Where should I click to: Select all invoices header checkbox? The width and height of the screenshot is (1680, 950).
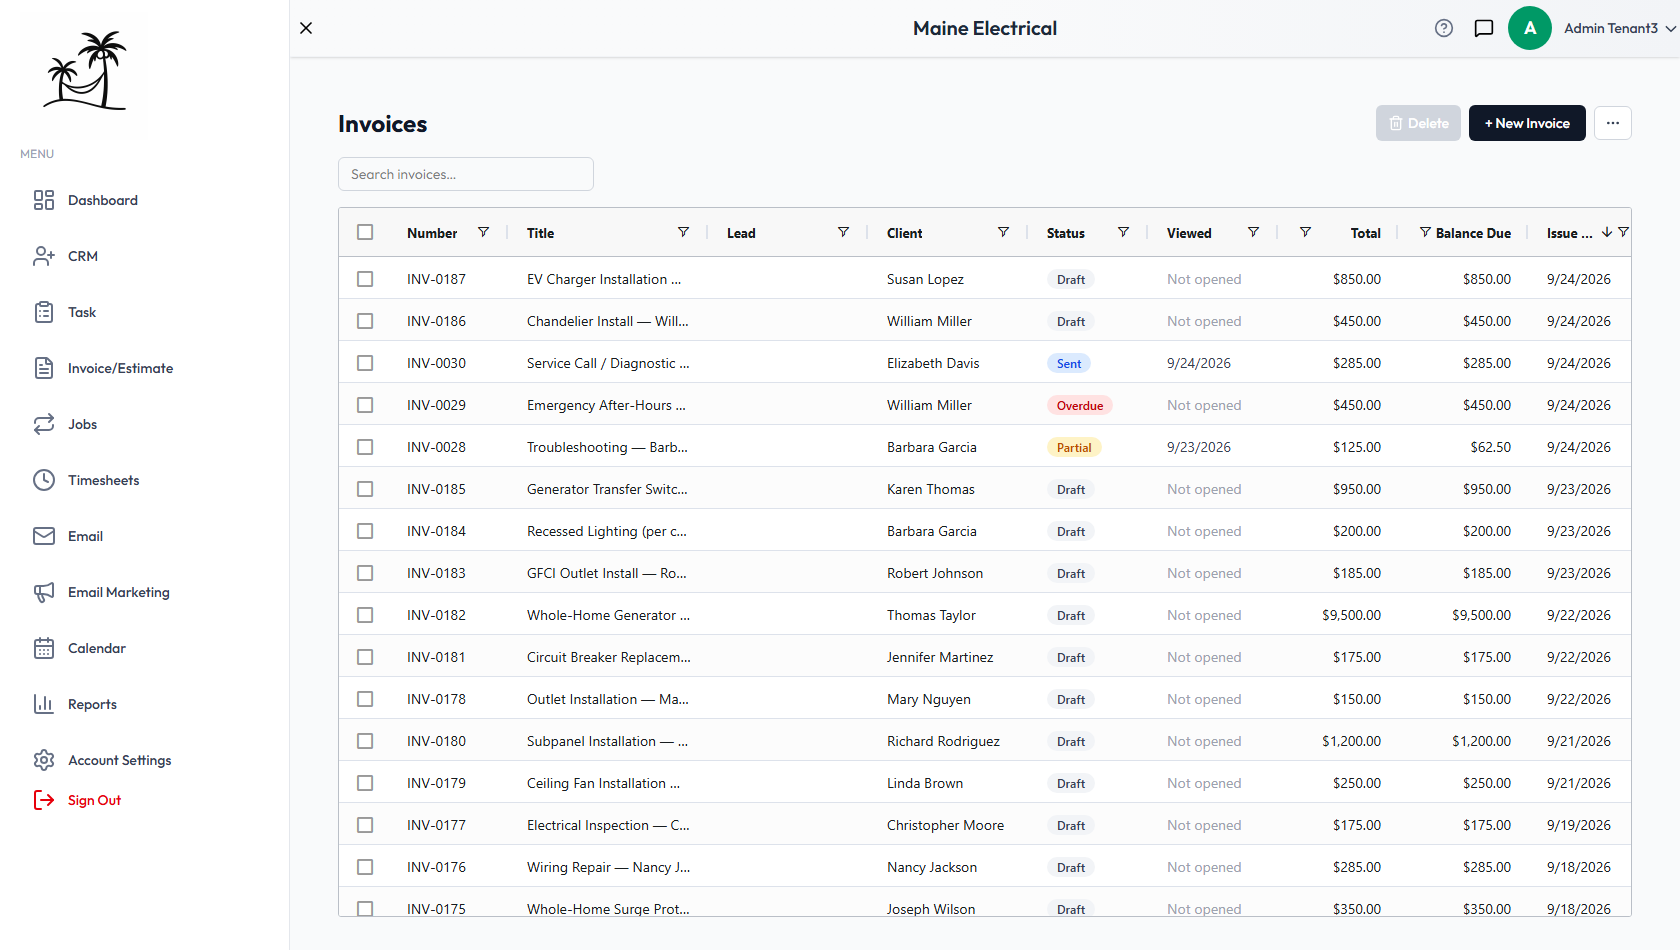coord(365,232)
